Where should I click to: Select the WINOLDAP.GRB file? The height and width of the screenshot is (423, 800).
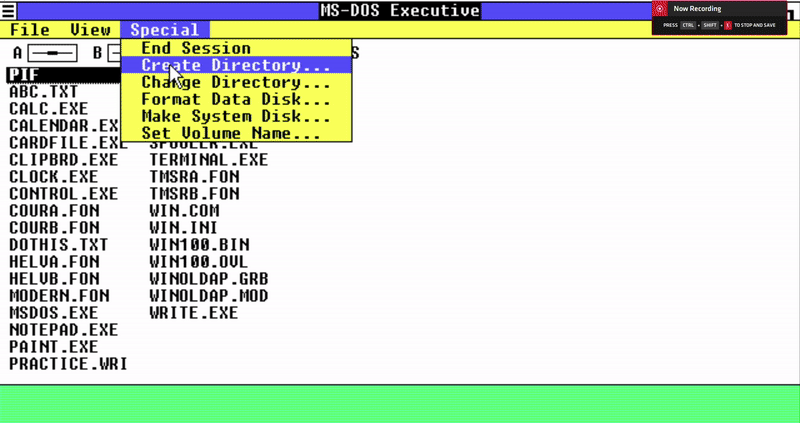pyautogui.click(x=209, y=279)
